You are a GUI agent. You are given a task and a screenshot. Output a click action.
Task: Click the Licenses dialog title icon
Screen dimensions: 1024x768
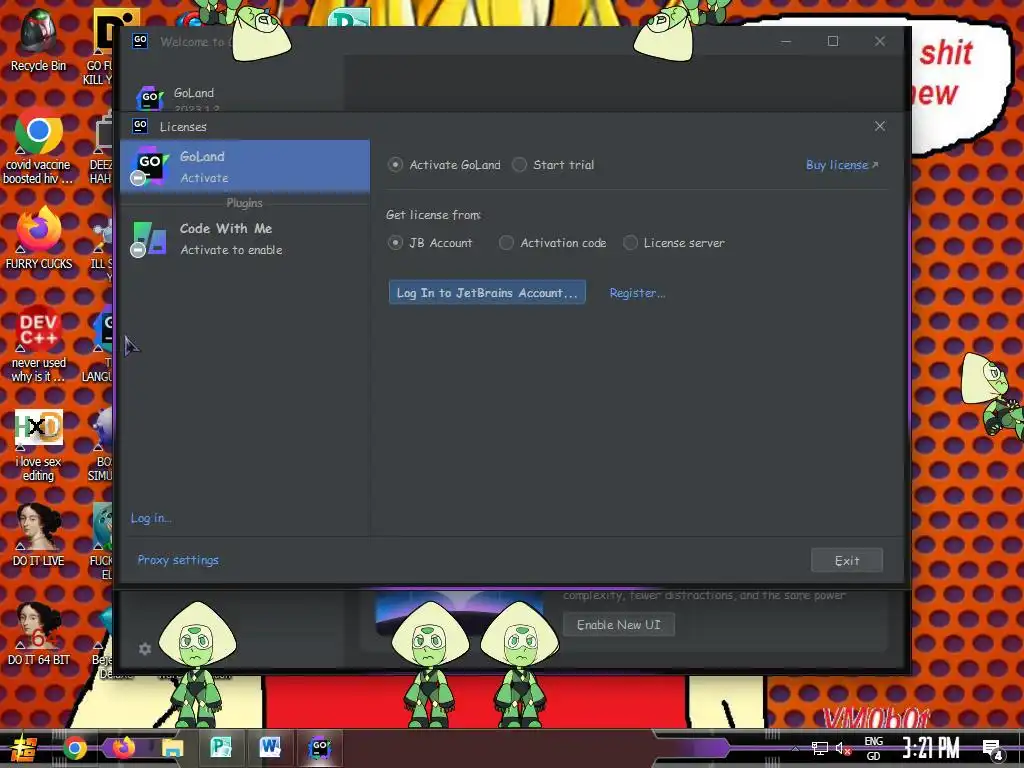tap(140, 125)
